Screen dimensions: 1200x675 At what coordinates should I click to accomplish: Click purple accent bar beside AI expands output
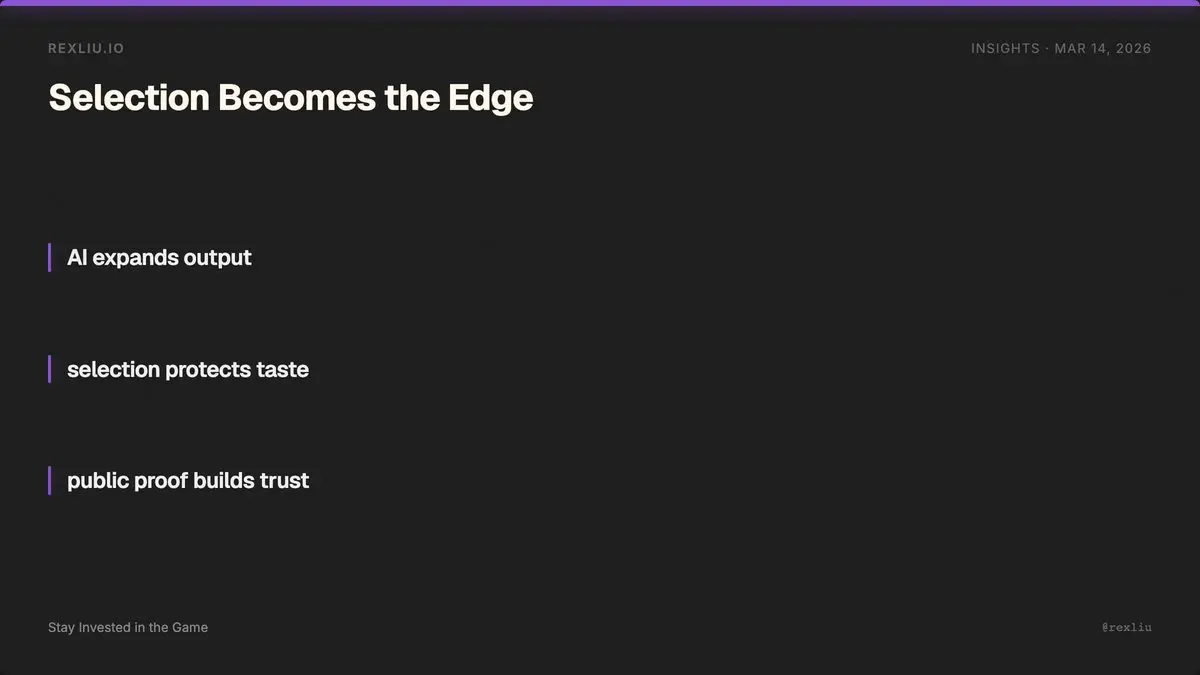49,257
